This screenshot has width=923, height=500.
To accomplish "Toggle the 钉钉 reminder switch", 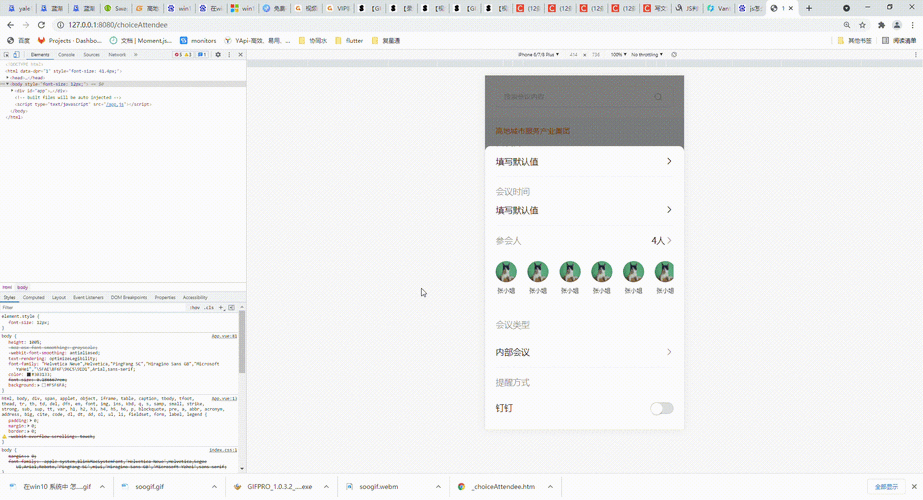I will tap(662, 408).
